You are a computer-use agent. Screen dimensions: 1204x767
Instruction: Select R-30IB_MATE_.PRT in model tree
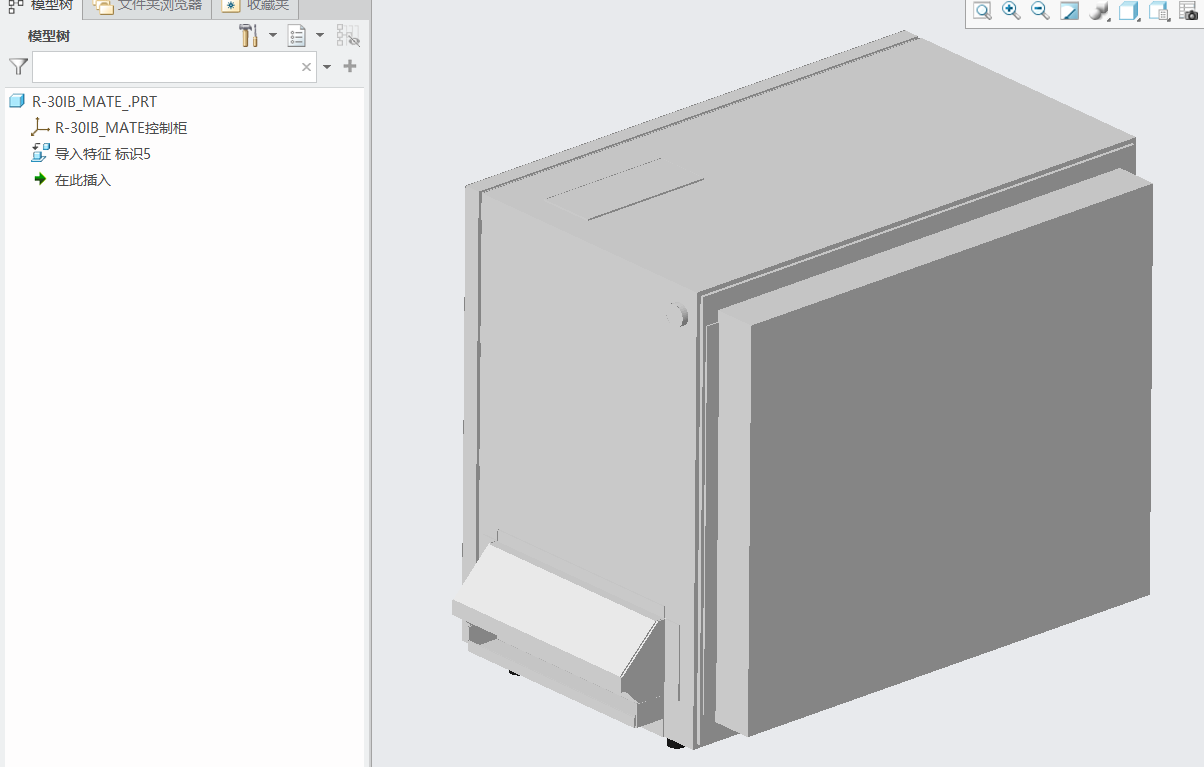click(x=94, y=101)
